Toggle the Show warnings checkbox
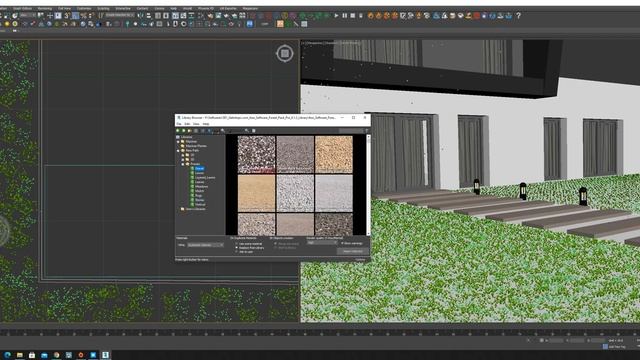This screenshot has height=360, width=640. click(342, 243)
